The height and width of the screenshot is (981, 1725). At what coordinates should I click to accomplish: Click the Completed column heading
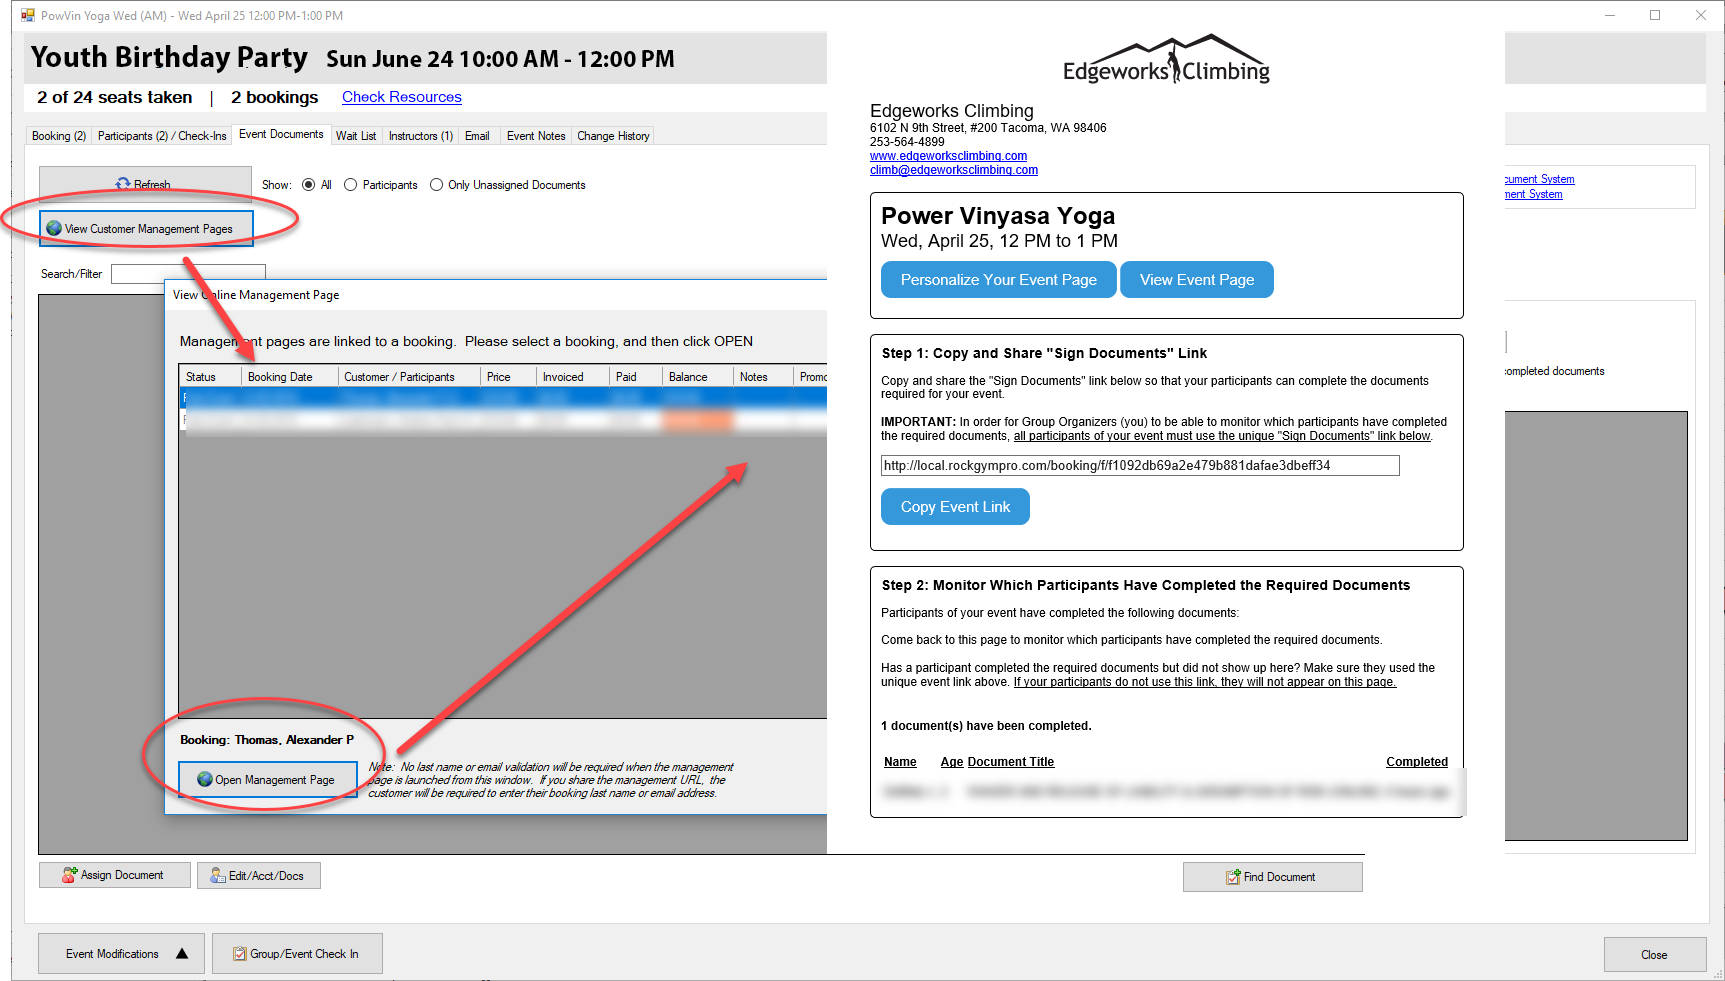pyautogui.click(x=1417, y=762)
